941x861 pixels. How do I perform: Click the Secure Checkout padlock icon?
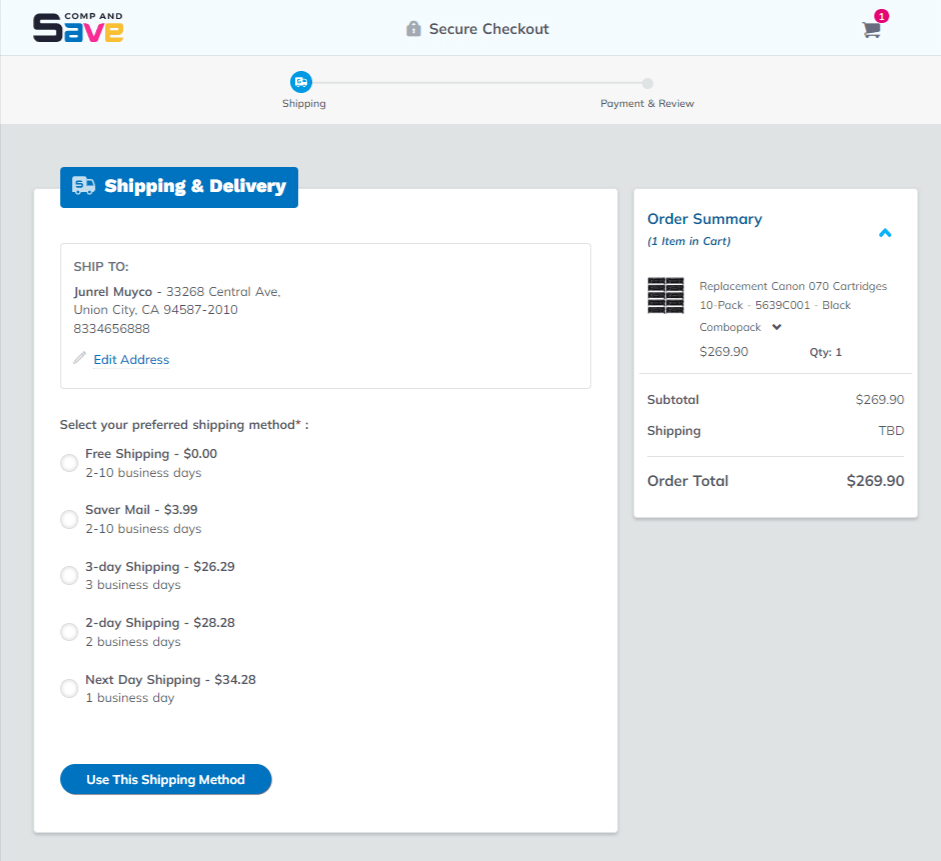pyautogui.click(x=414, y=29)
